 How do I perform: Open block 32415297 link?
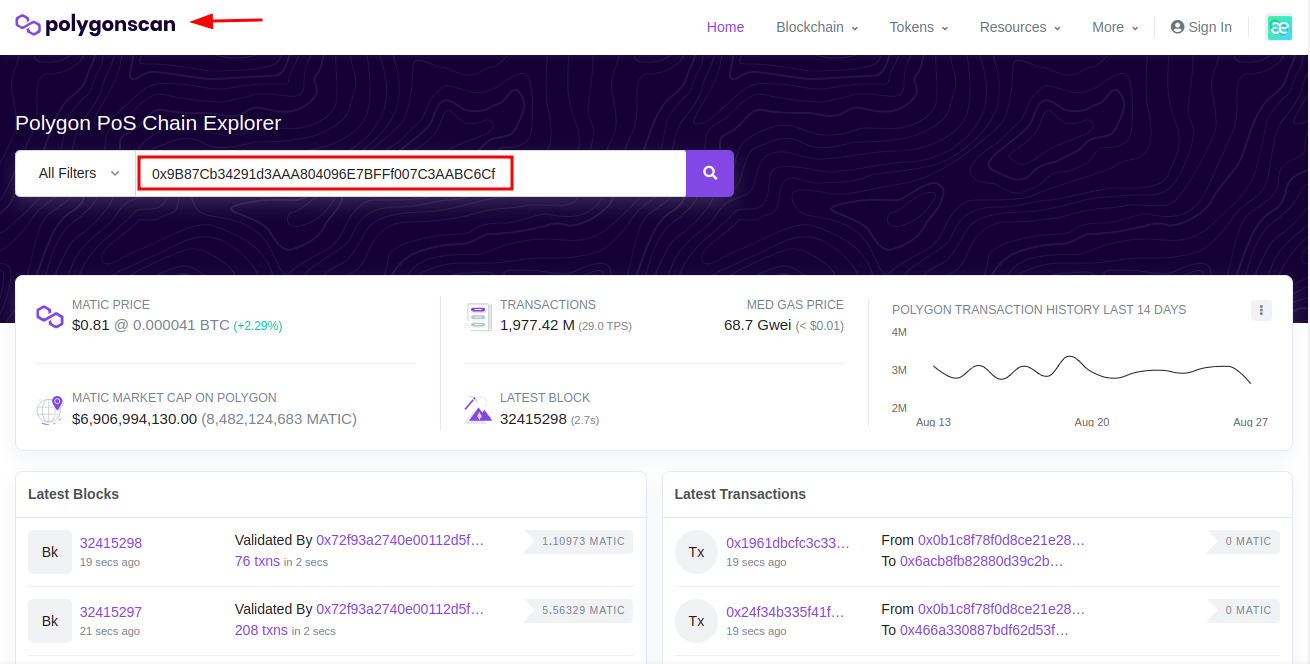[111, 612]
